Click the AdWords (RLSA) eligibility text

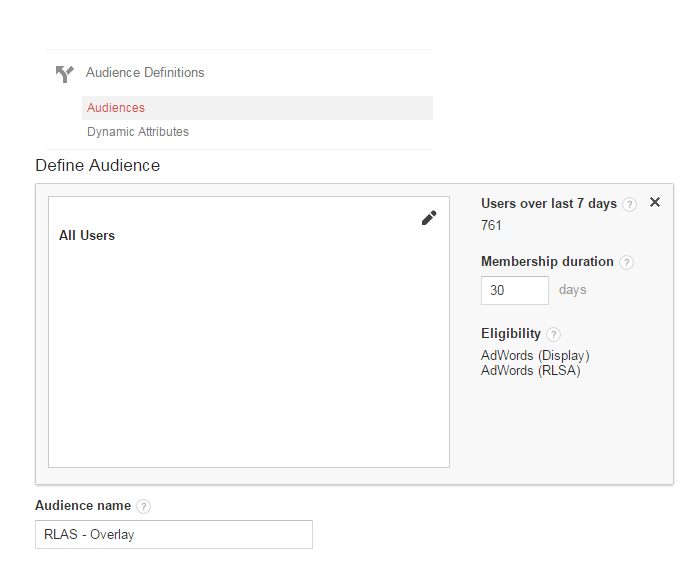pos(530,371)
